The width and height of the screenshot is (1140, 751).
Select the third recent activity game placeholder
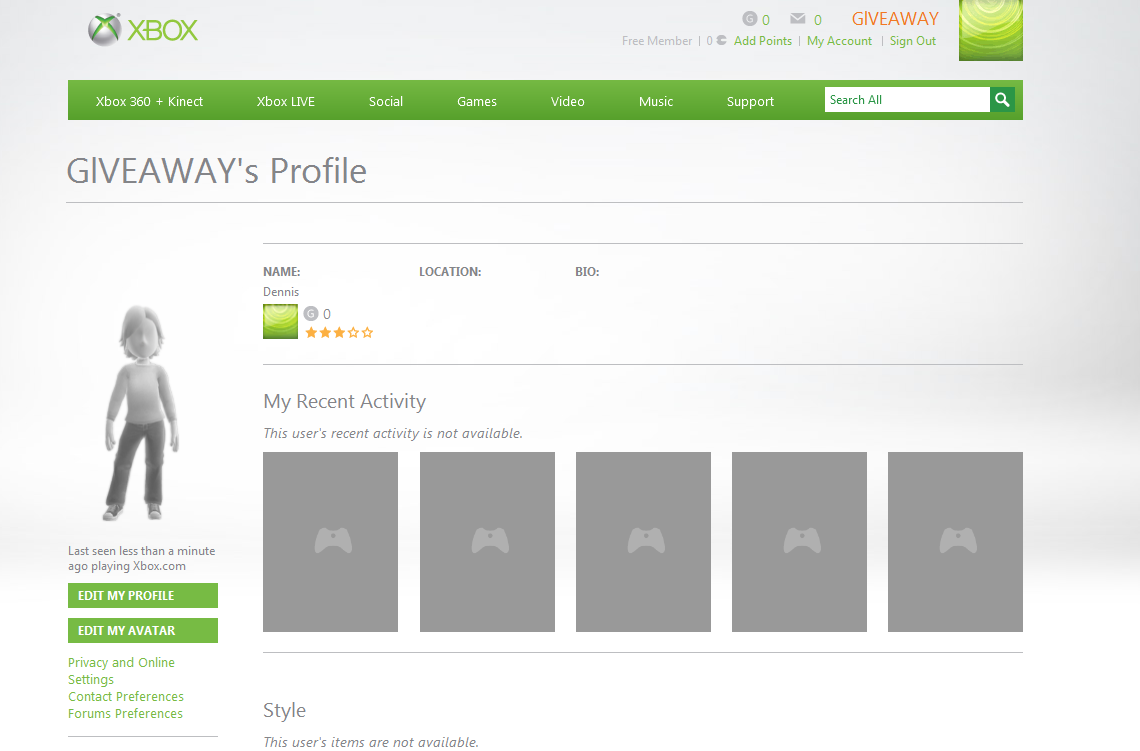tap(643, 542)
